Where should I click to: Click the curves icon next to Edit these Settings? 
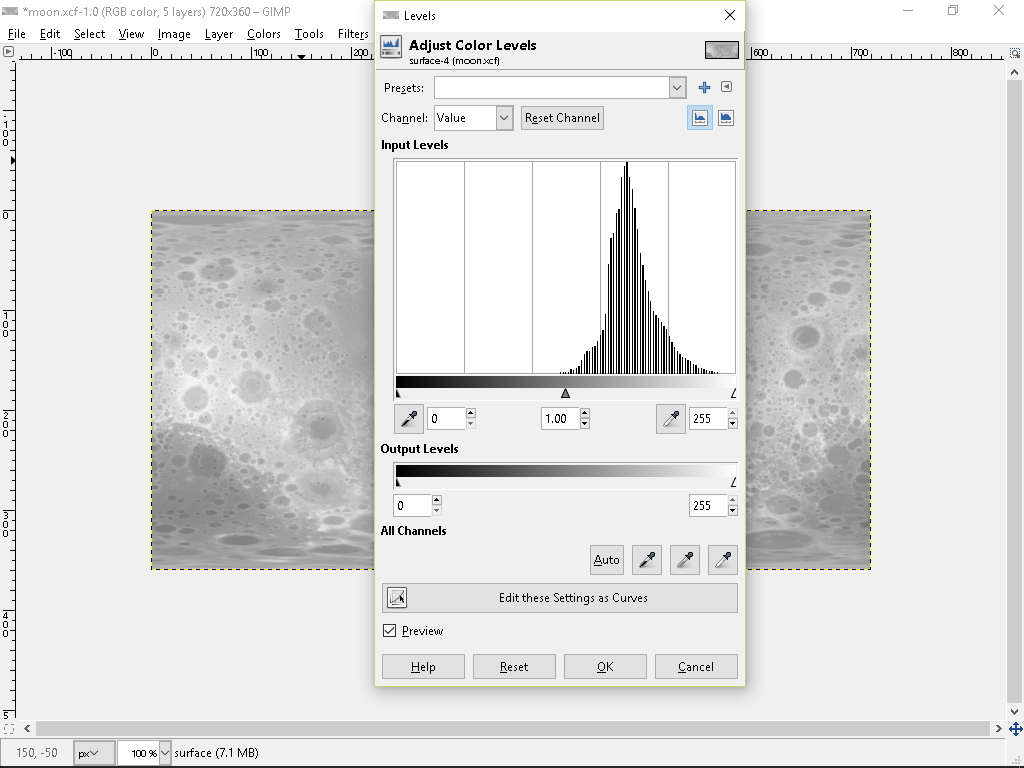(396, 597)
